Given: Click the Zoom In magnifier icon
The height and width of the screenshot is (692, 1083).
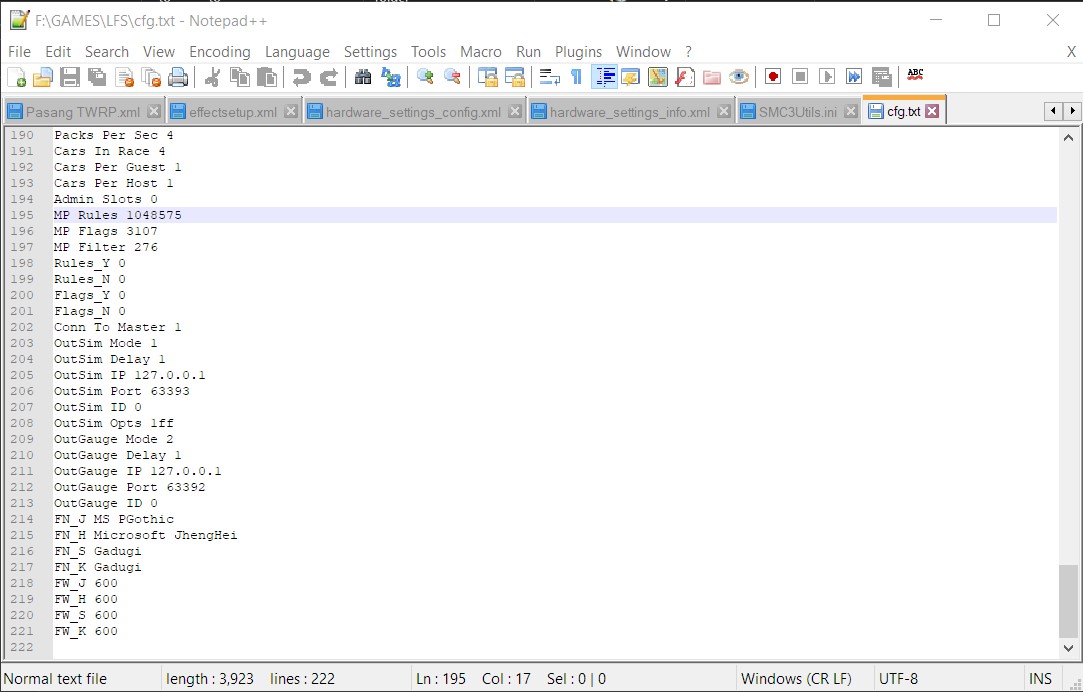Looking at the screenshot, I should coord(425,77).
